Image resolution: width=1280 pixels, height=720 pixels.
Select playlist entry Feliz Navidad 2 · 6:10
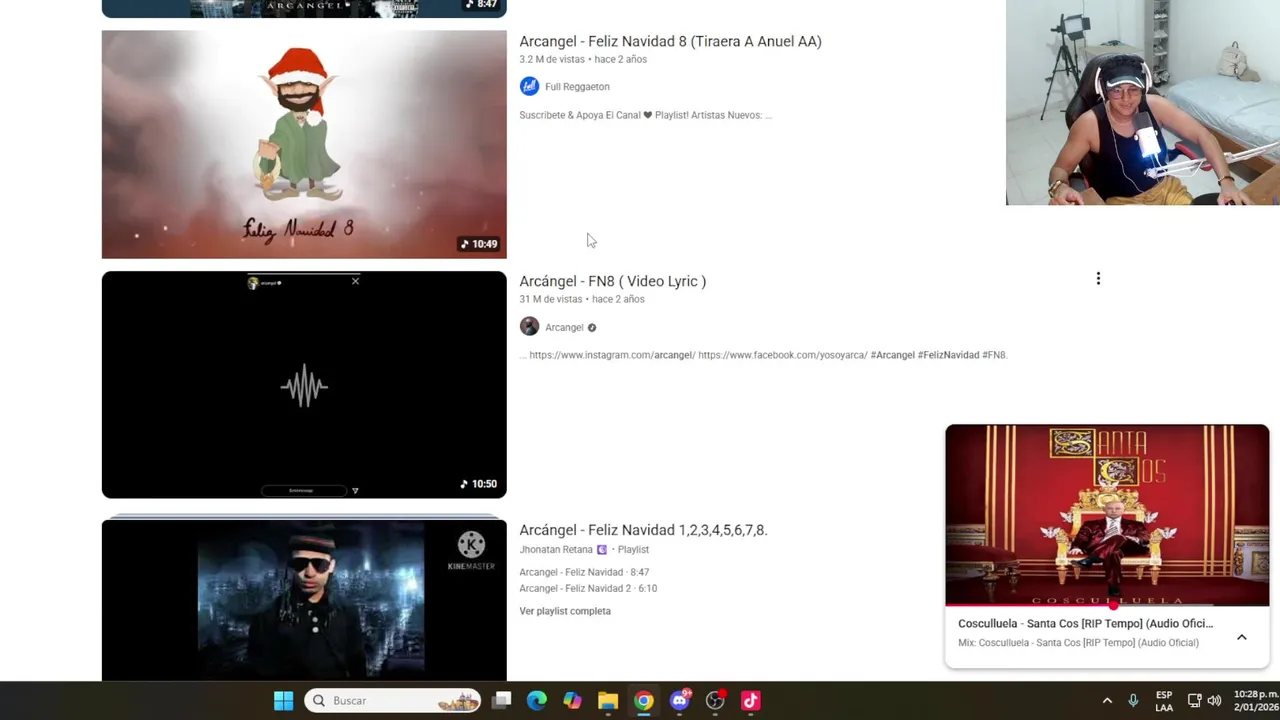[588, 588]
